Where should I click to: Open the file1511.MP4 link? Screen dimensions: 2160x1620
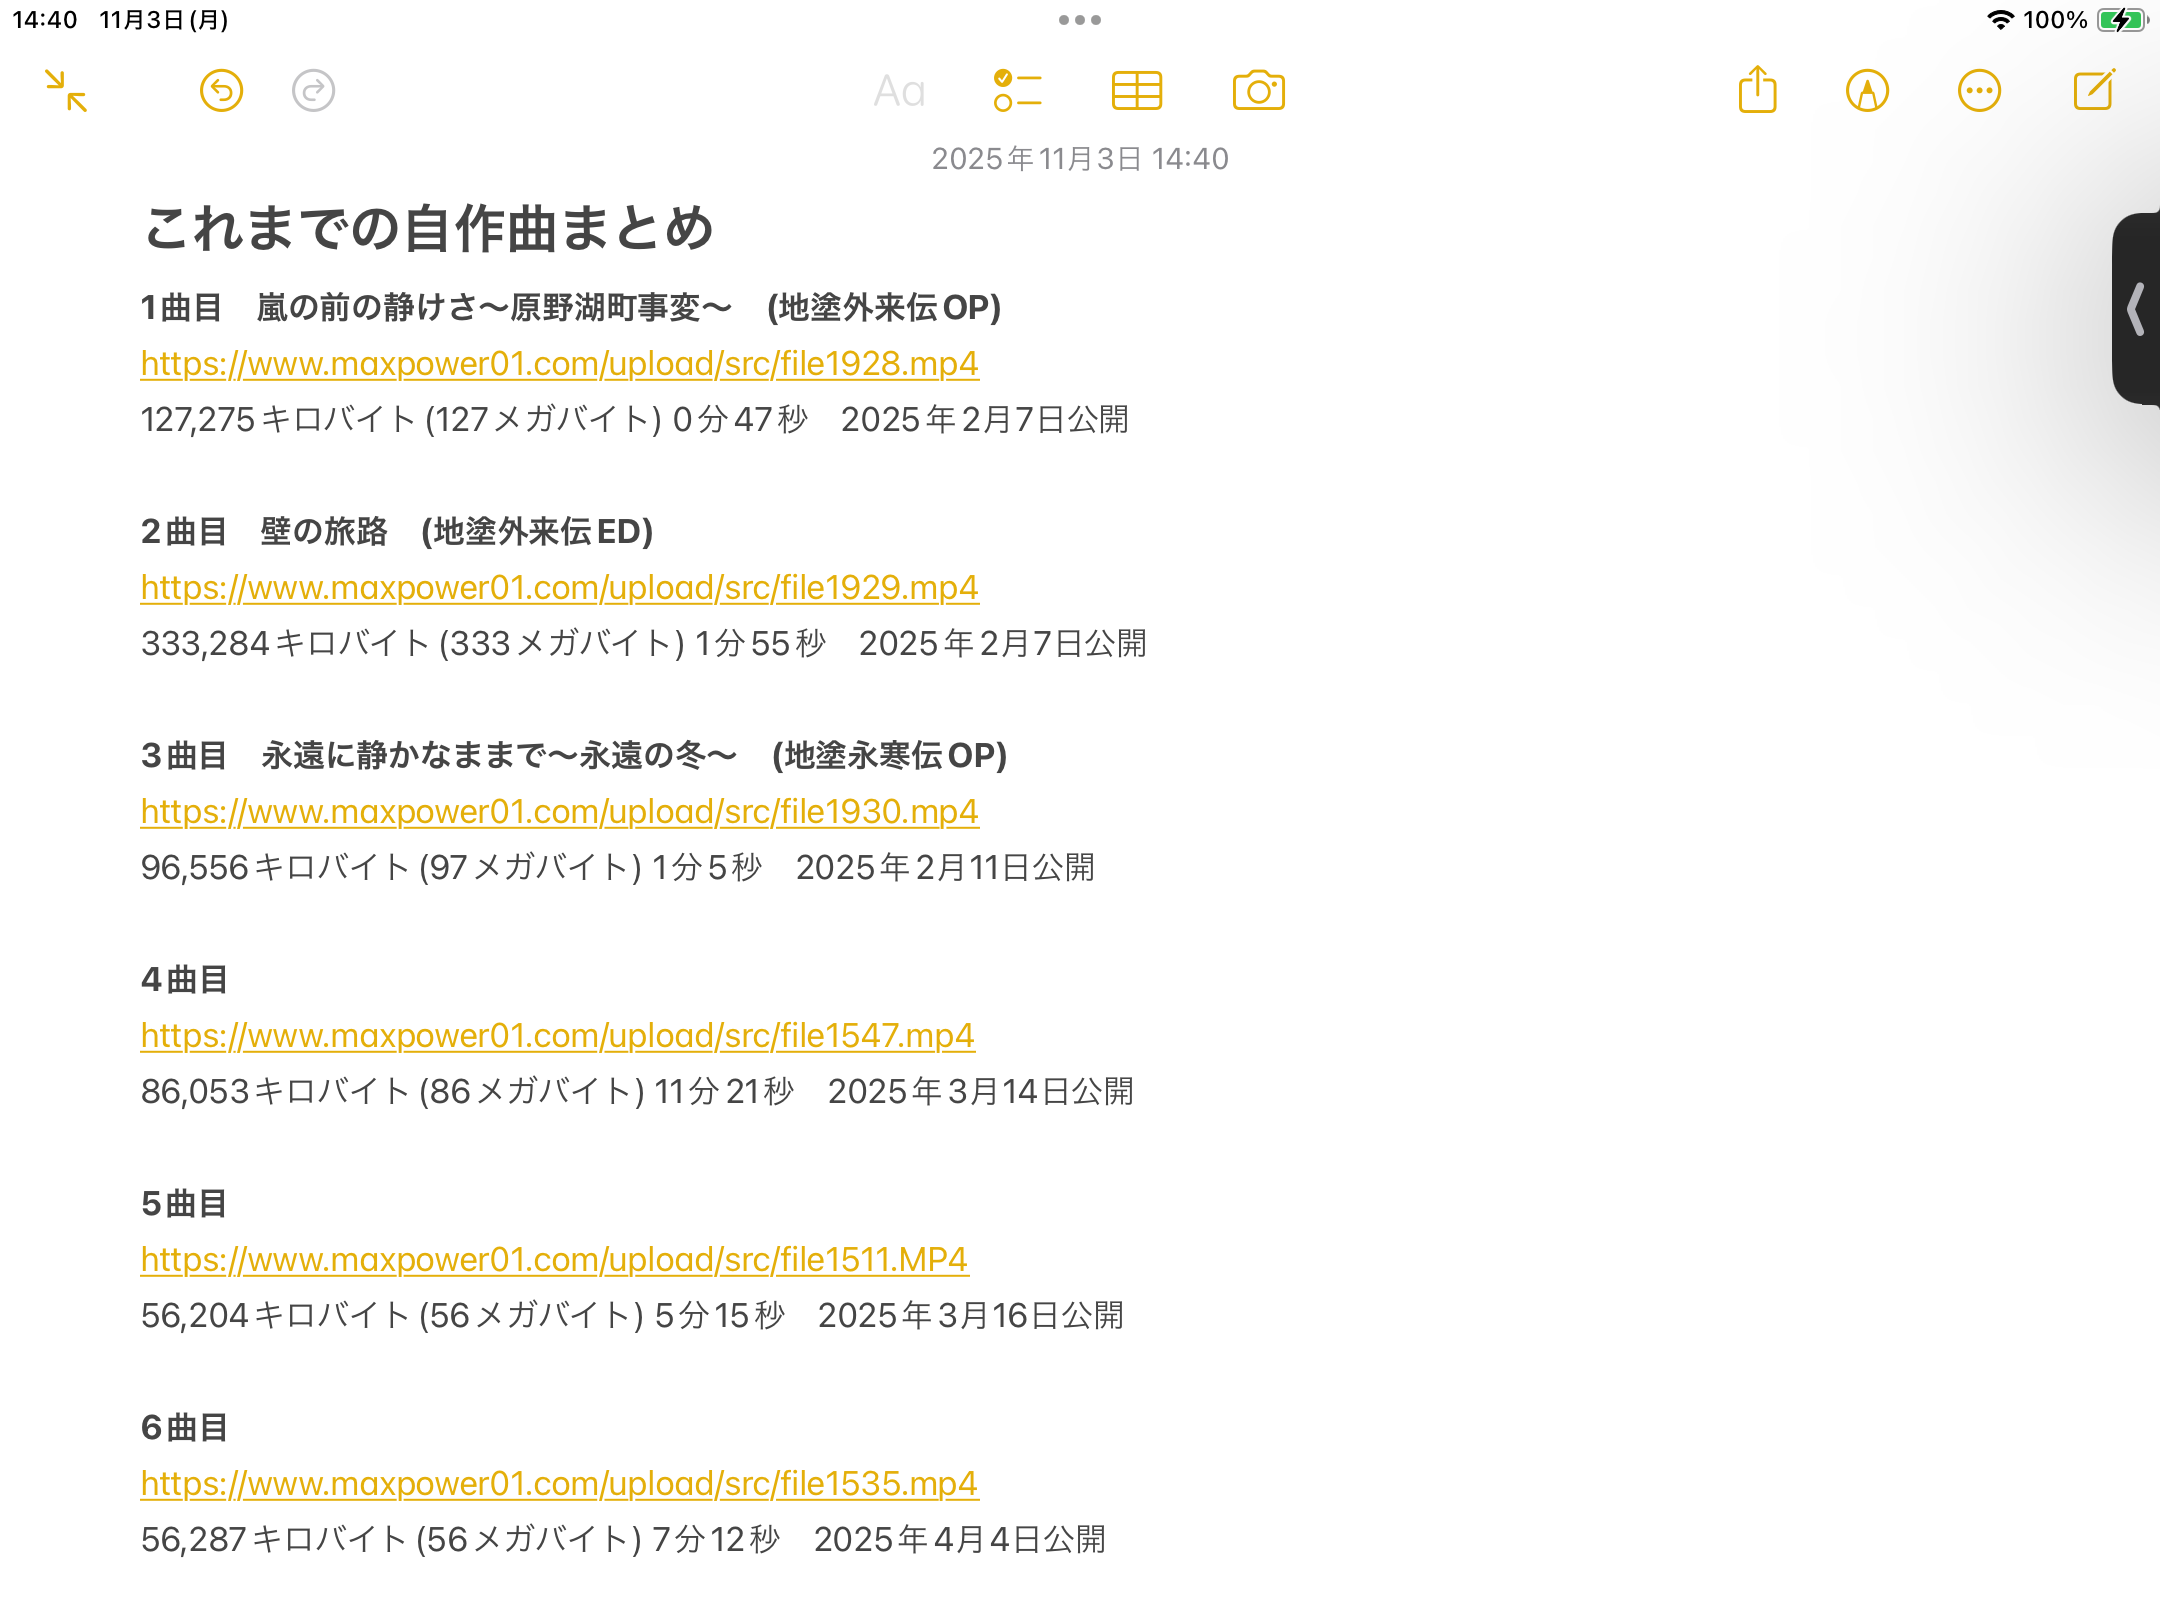554,1260
